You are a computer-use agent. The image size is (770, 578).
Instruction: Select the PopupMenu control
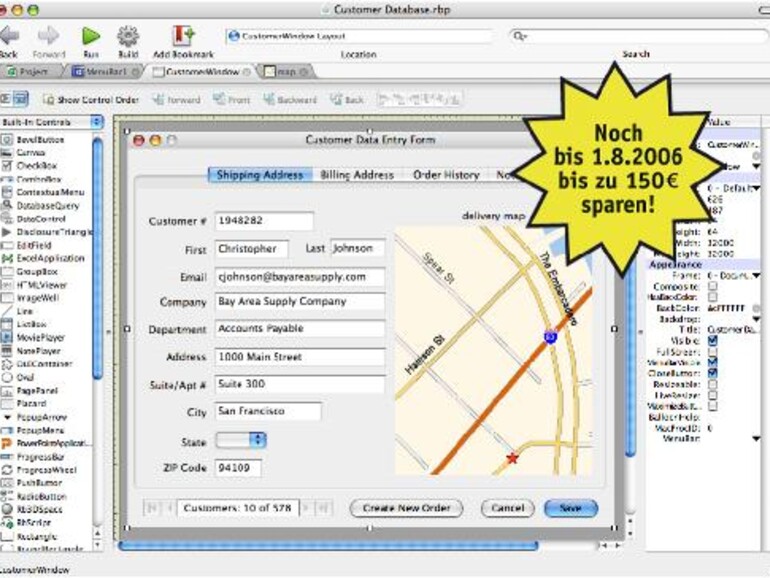tap(40, 430)
